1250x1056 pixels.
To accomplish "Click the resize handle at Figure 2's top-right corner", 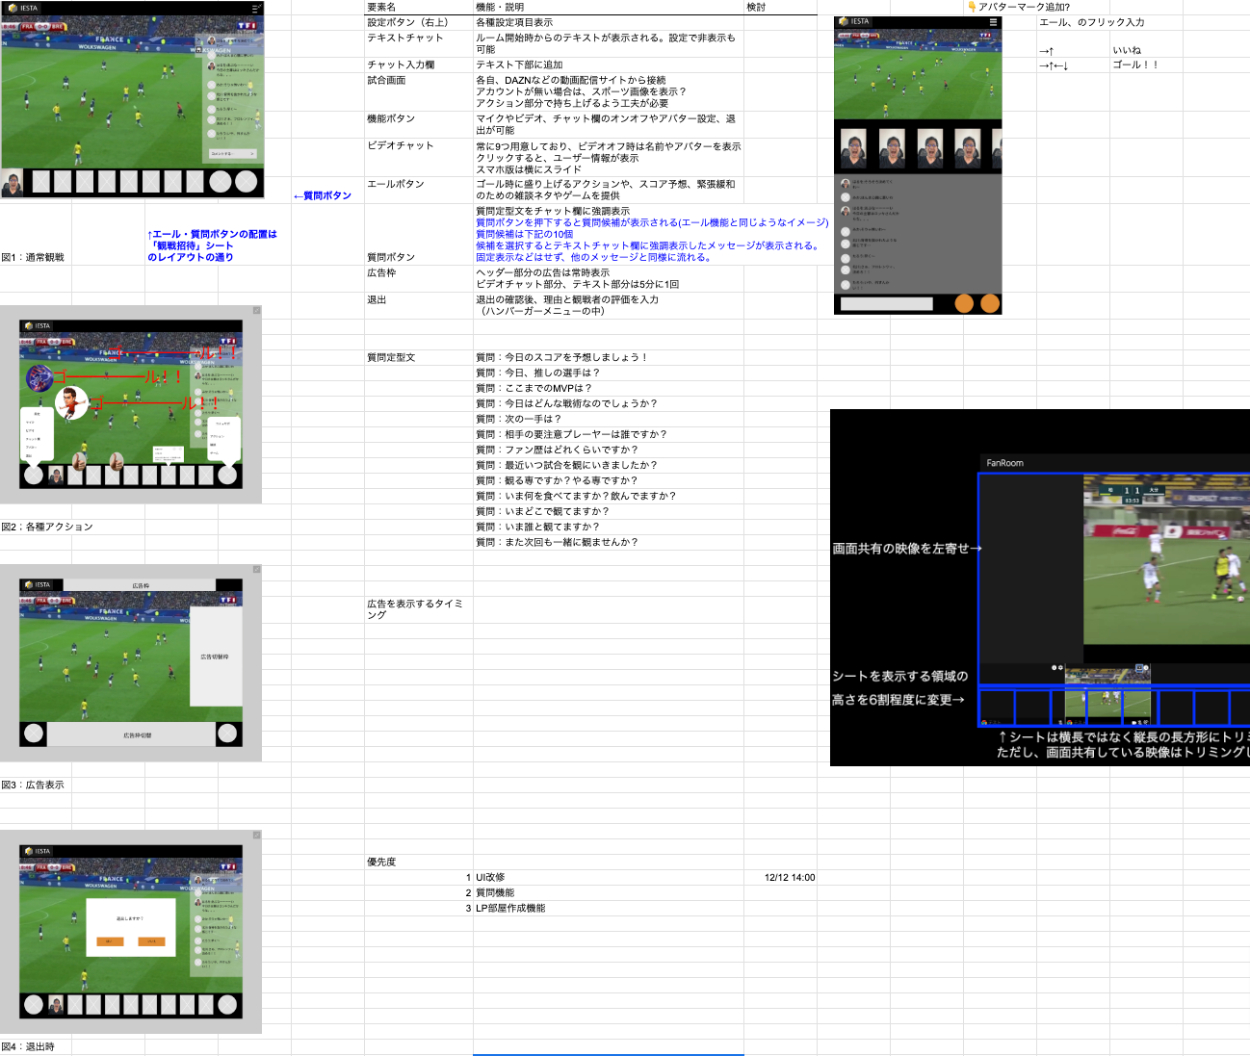I will pyautogui.click(x=256, y=311).
